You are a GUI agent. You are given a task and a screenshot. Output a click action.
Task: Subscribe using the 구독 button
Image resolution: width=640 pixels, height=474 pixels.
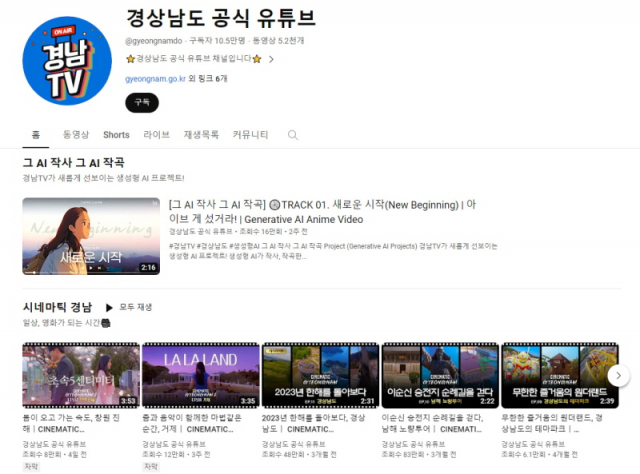click(x=142, y=102)
